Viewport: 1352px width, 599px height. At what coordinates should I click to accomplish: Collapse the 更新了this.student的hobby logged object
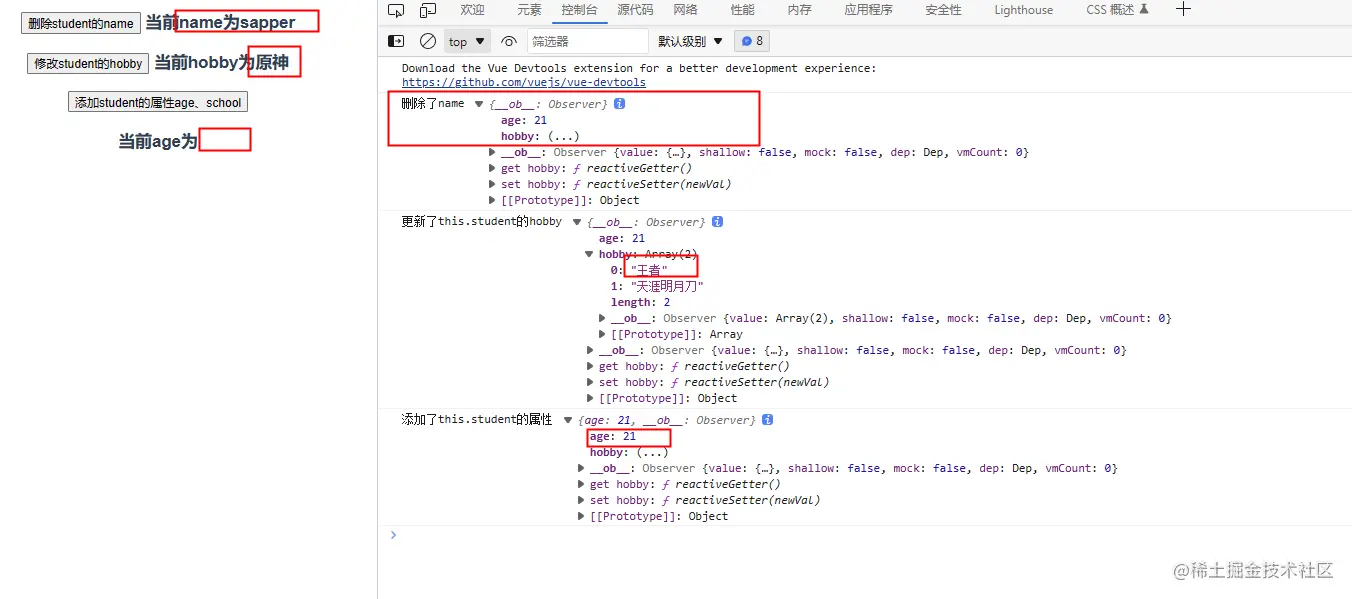pos(577,222)
